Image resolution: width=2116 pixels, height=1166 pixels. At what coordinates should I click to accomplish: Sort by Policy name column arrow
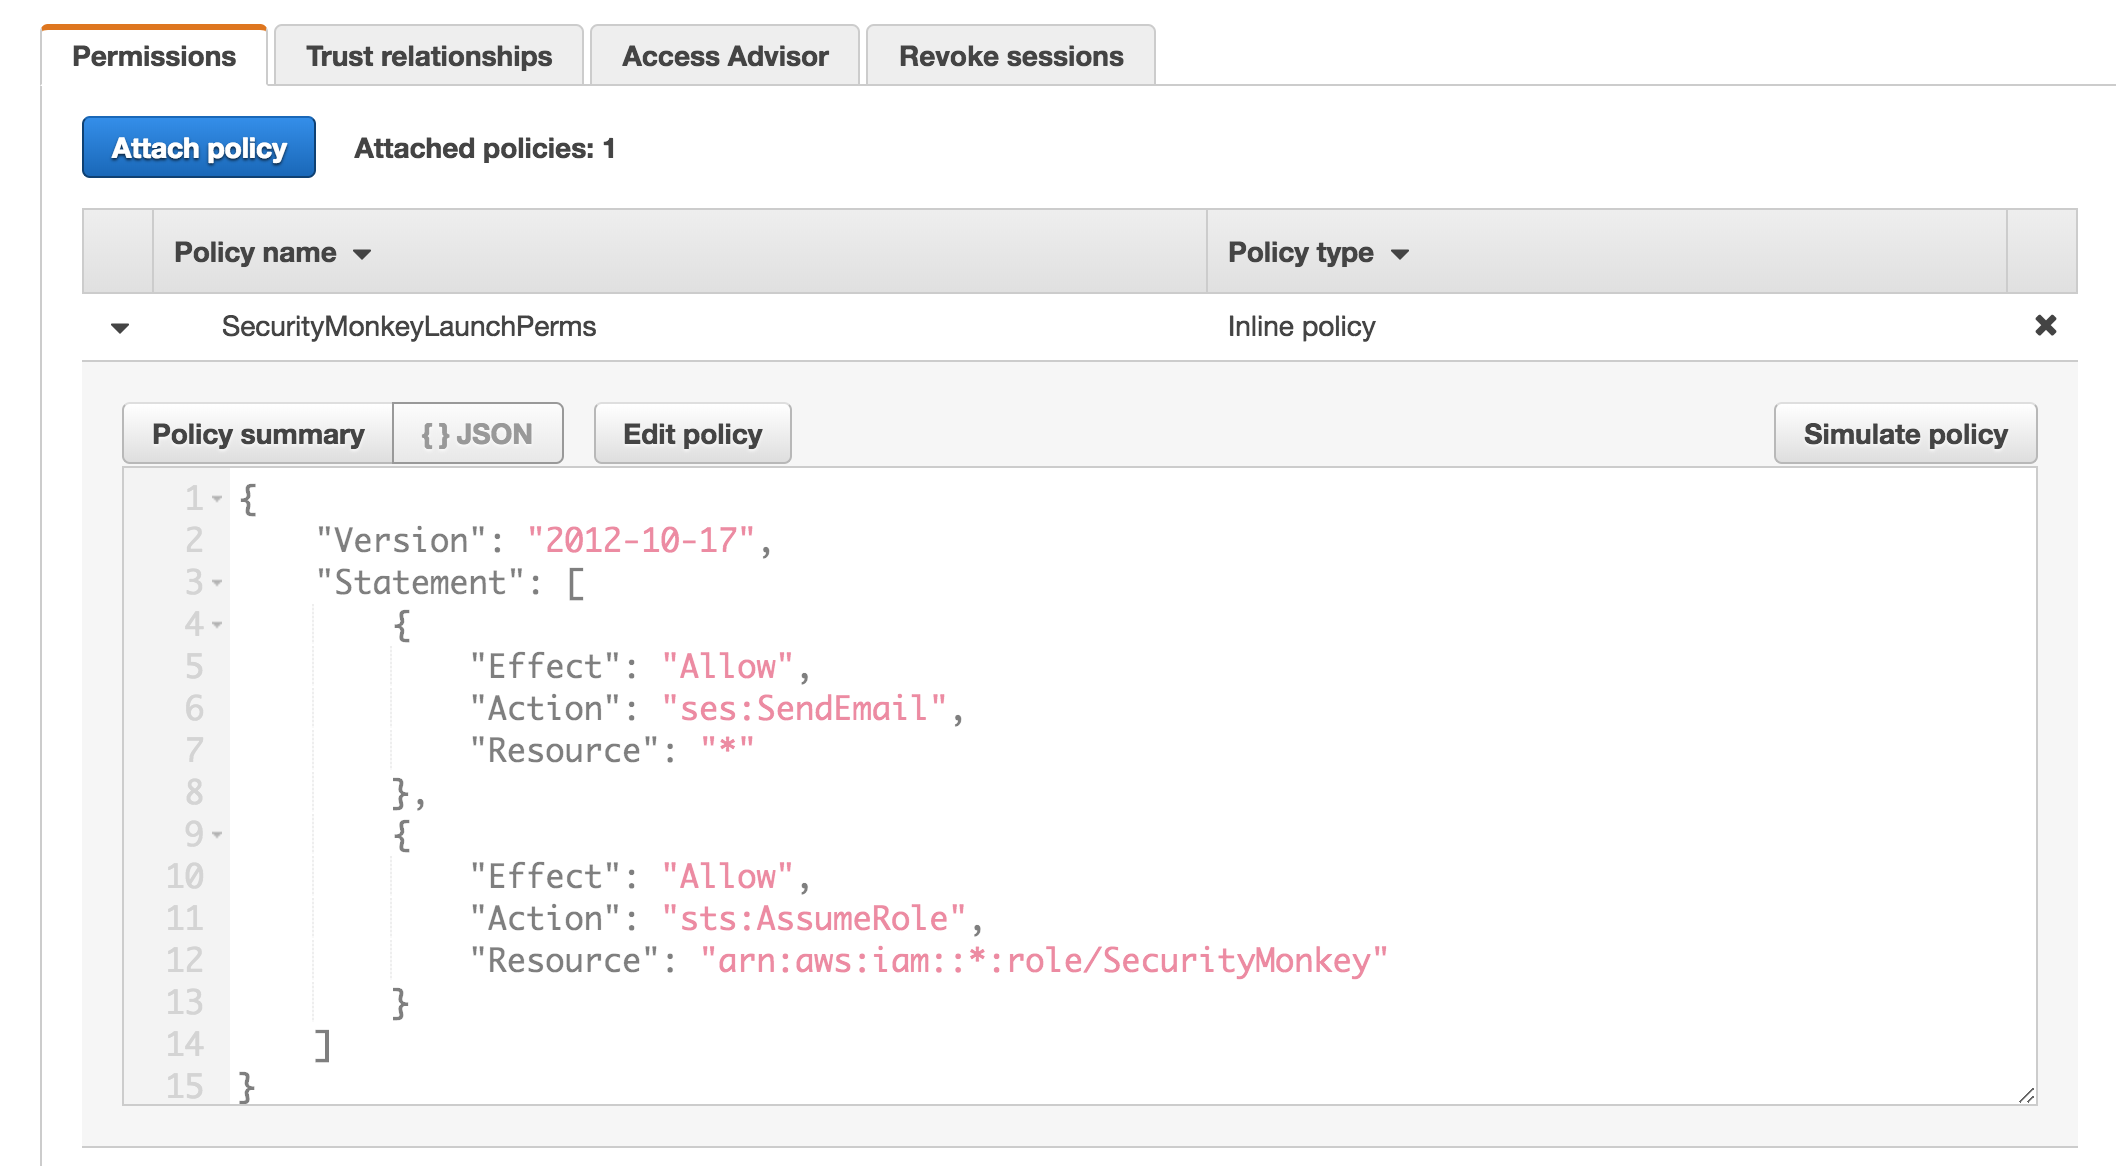[362, 254]
